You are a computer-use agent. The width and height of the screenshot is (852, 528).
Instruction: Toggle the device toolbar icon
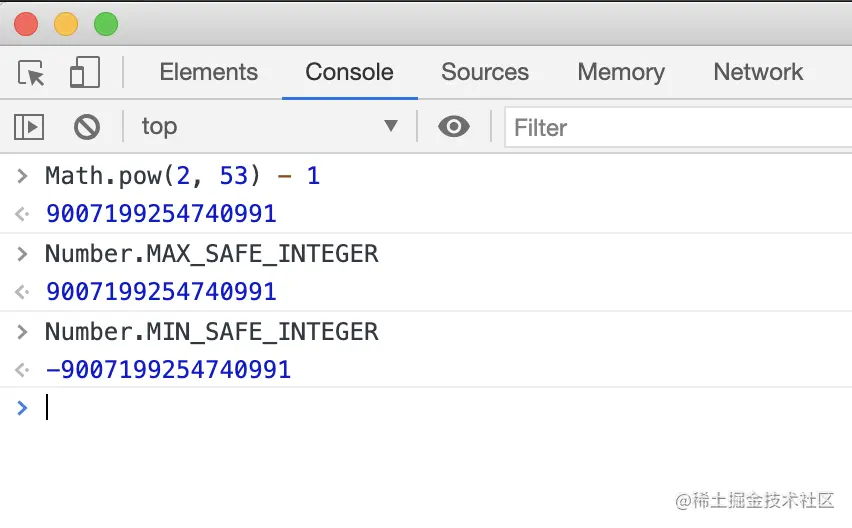(x=85, y=72)
